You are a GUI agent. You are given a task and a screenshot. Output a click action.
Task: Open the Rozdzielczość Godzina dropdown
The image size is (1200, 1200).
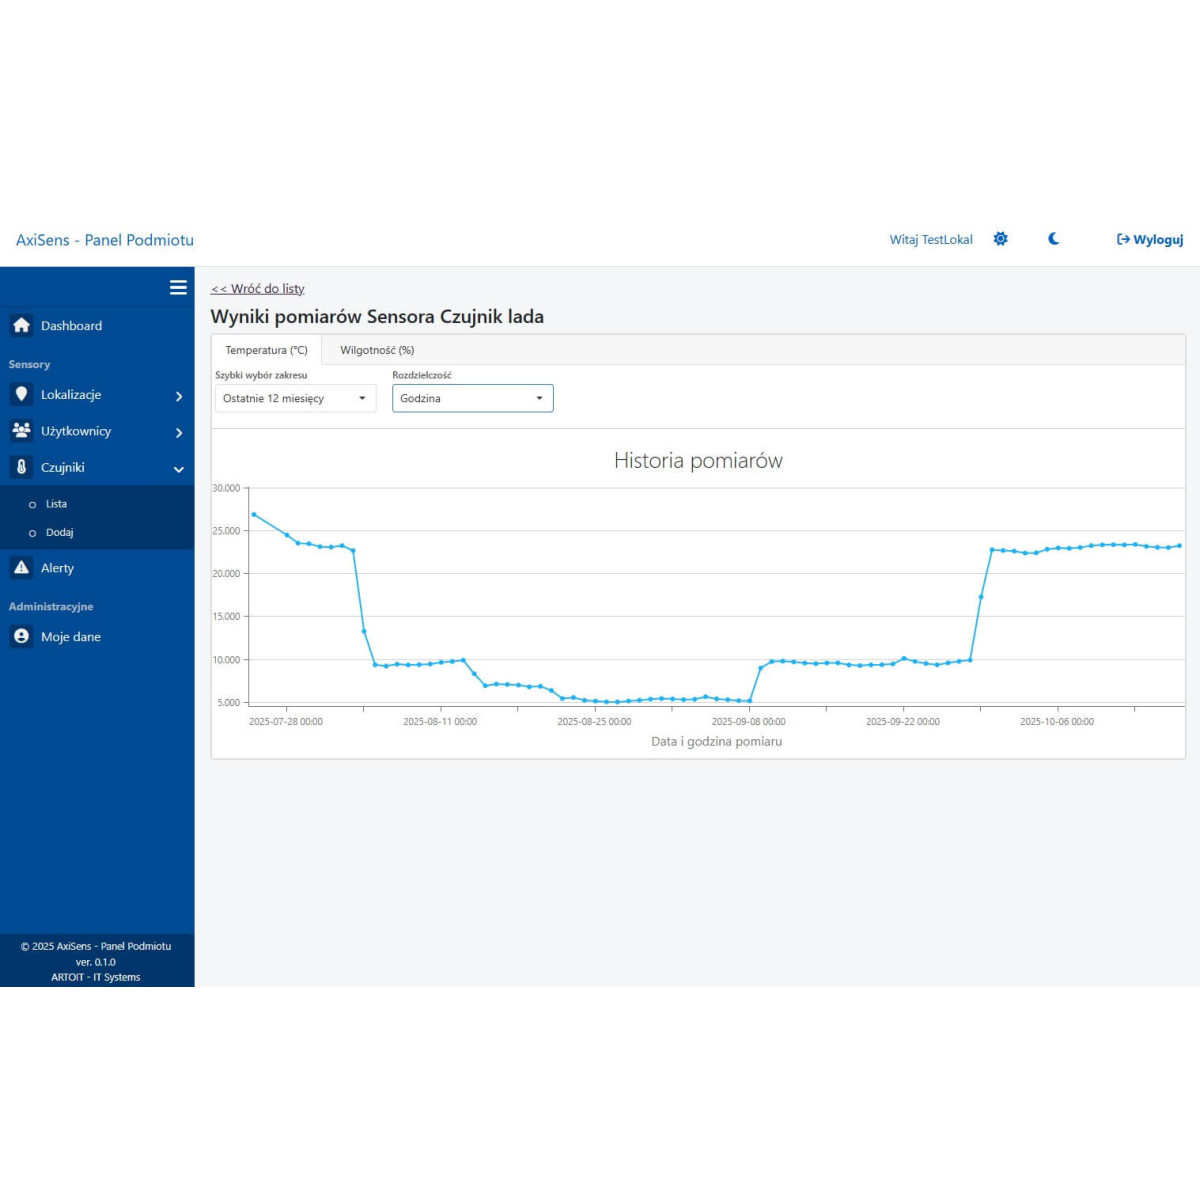[x=472, y=398]
